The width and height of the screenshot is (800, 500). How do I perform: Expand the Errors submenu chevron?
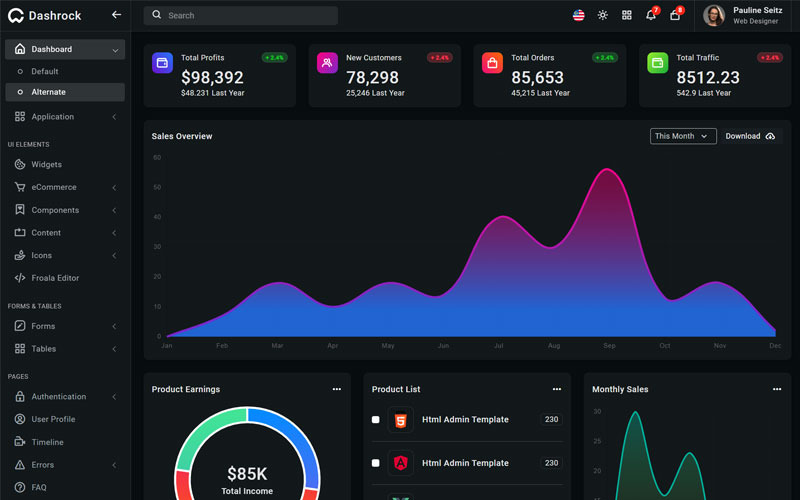click(114, 465)
